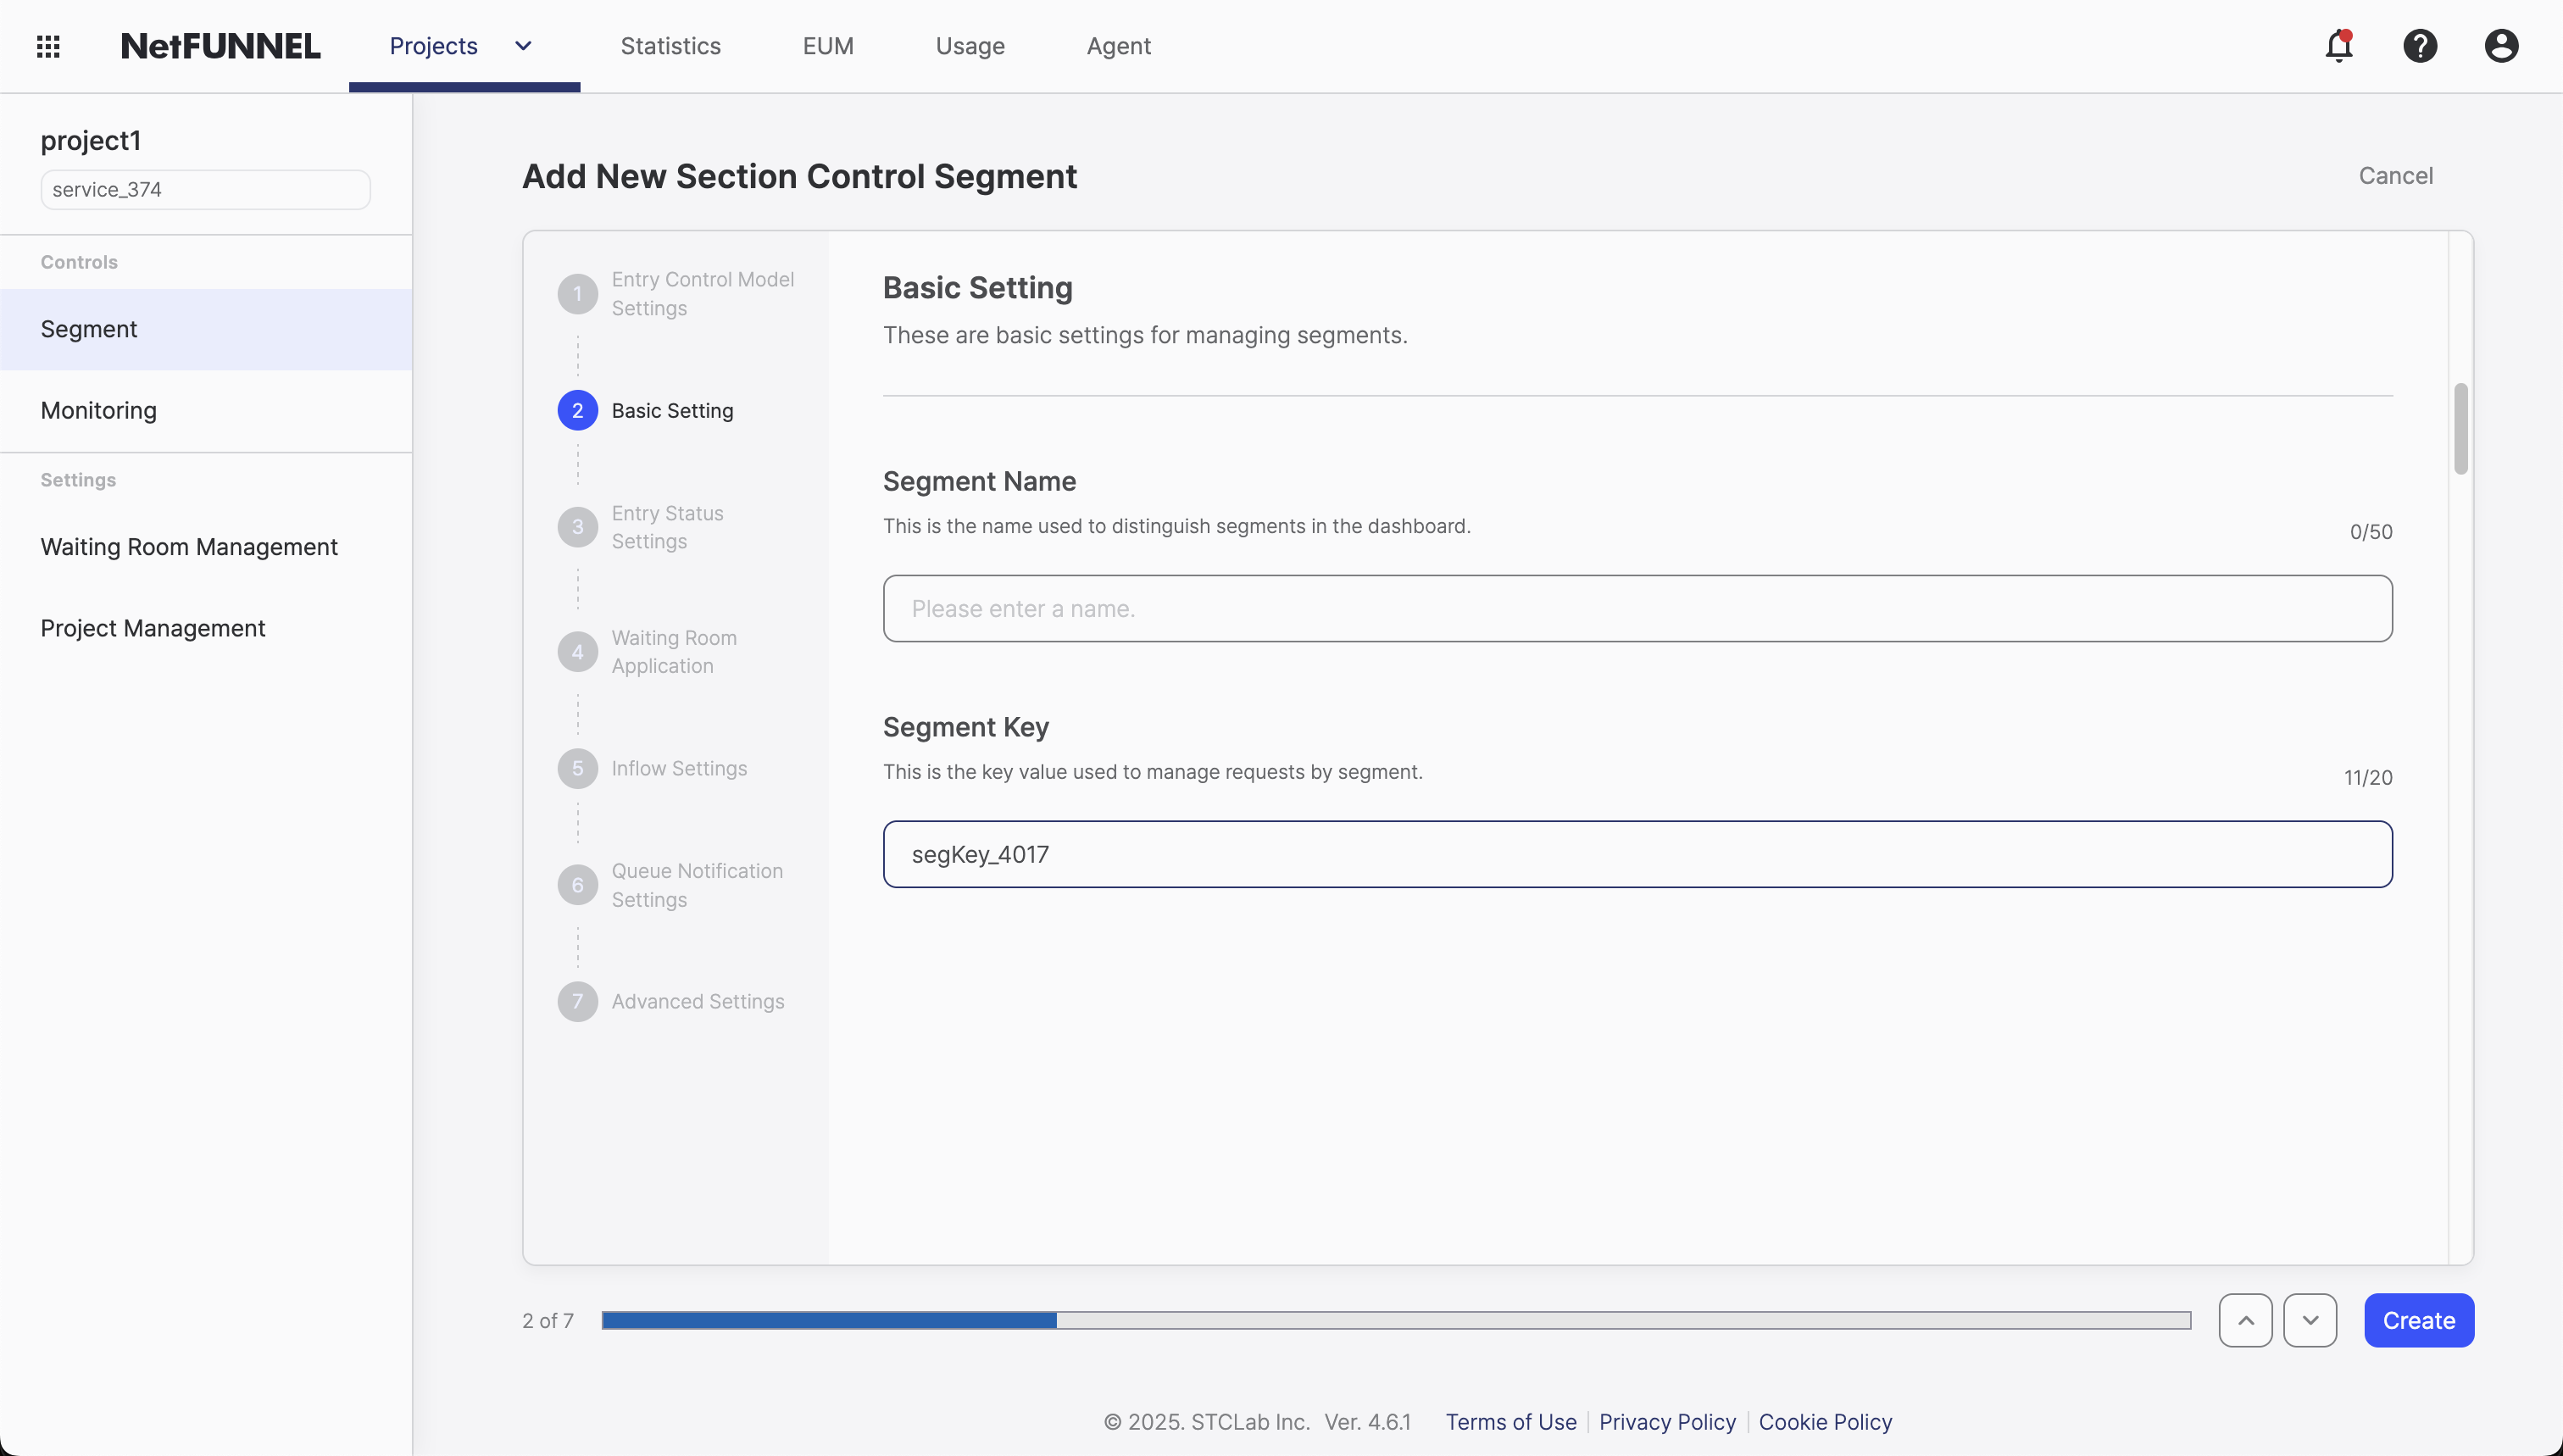Check new notifications on the bell
The image size is (2563, 1456).
[x=2339, y=46]
